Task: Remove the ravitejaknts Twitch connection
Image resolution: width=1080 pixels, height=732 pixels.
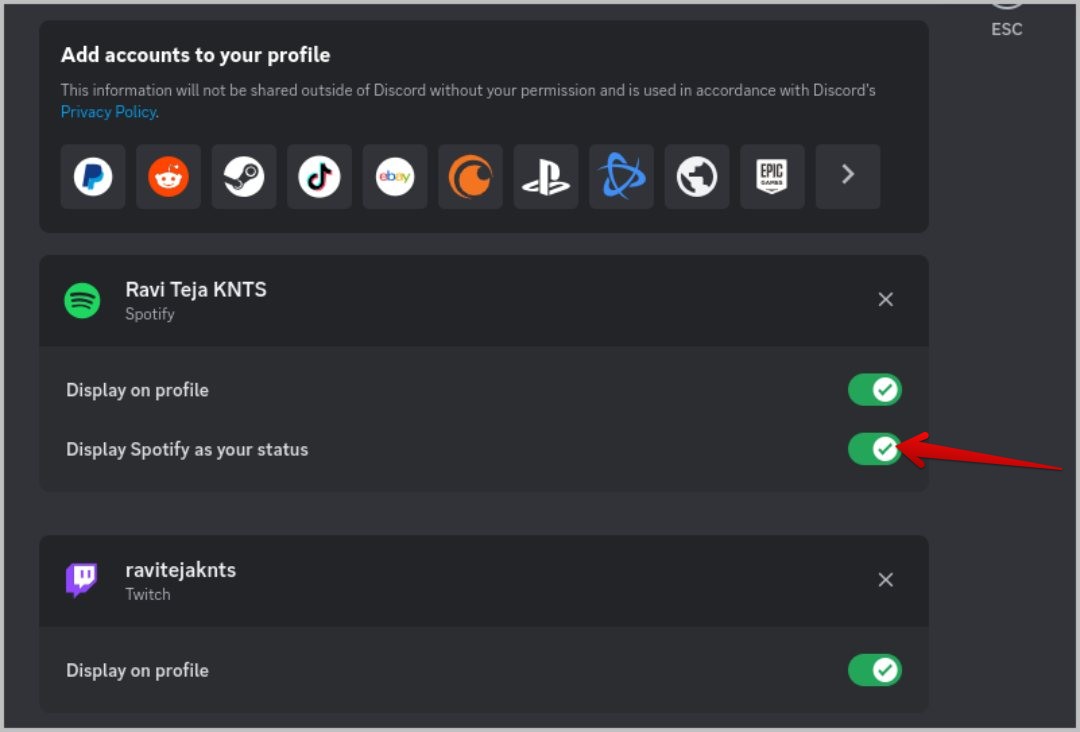Action: (x=886, y=580)
